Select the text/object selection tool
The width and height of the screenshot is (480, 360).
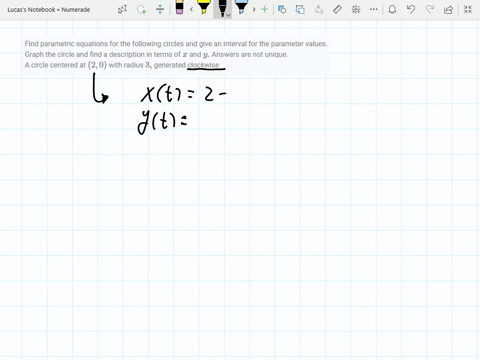click(122, 9)
